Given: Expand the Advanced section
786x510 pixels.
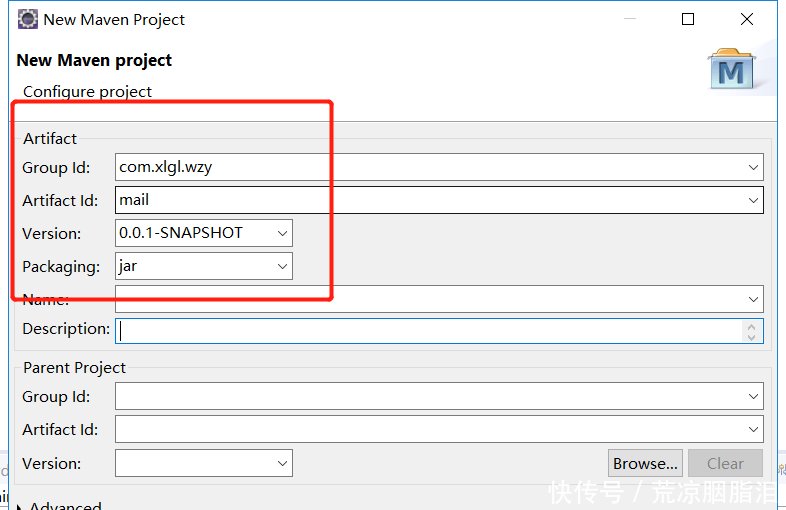Looking at the screenshot, I should coord(22,506).
